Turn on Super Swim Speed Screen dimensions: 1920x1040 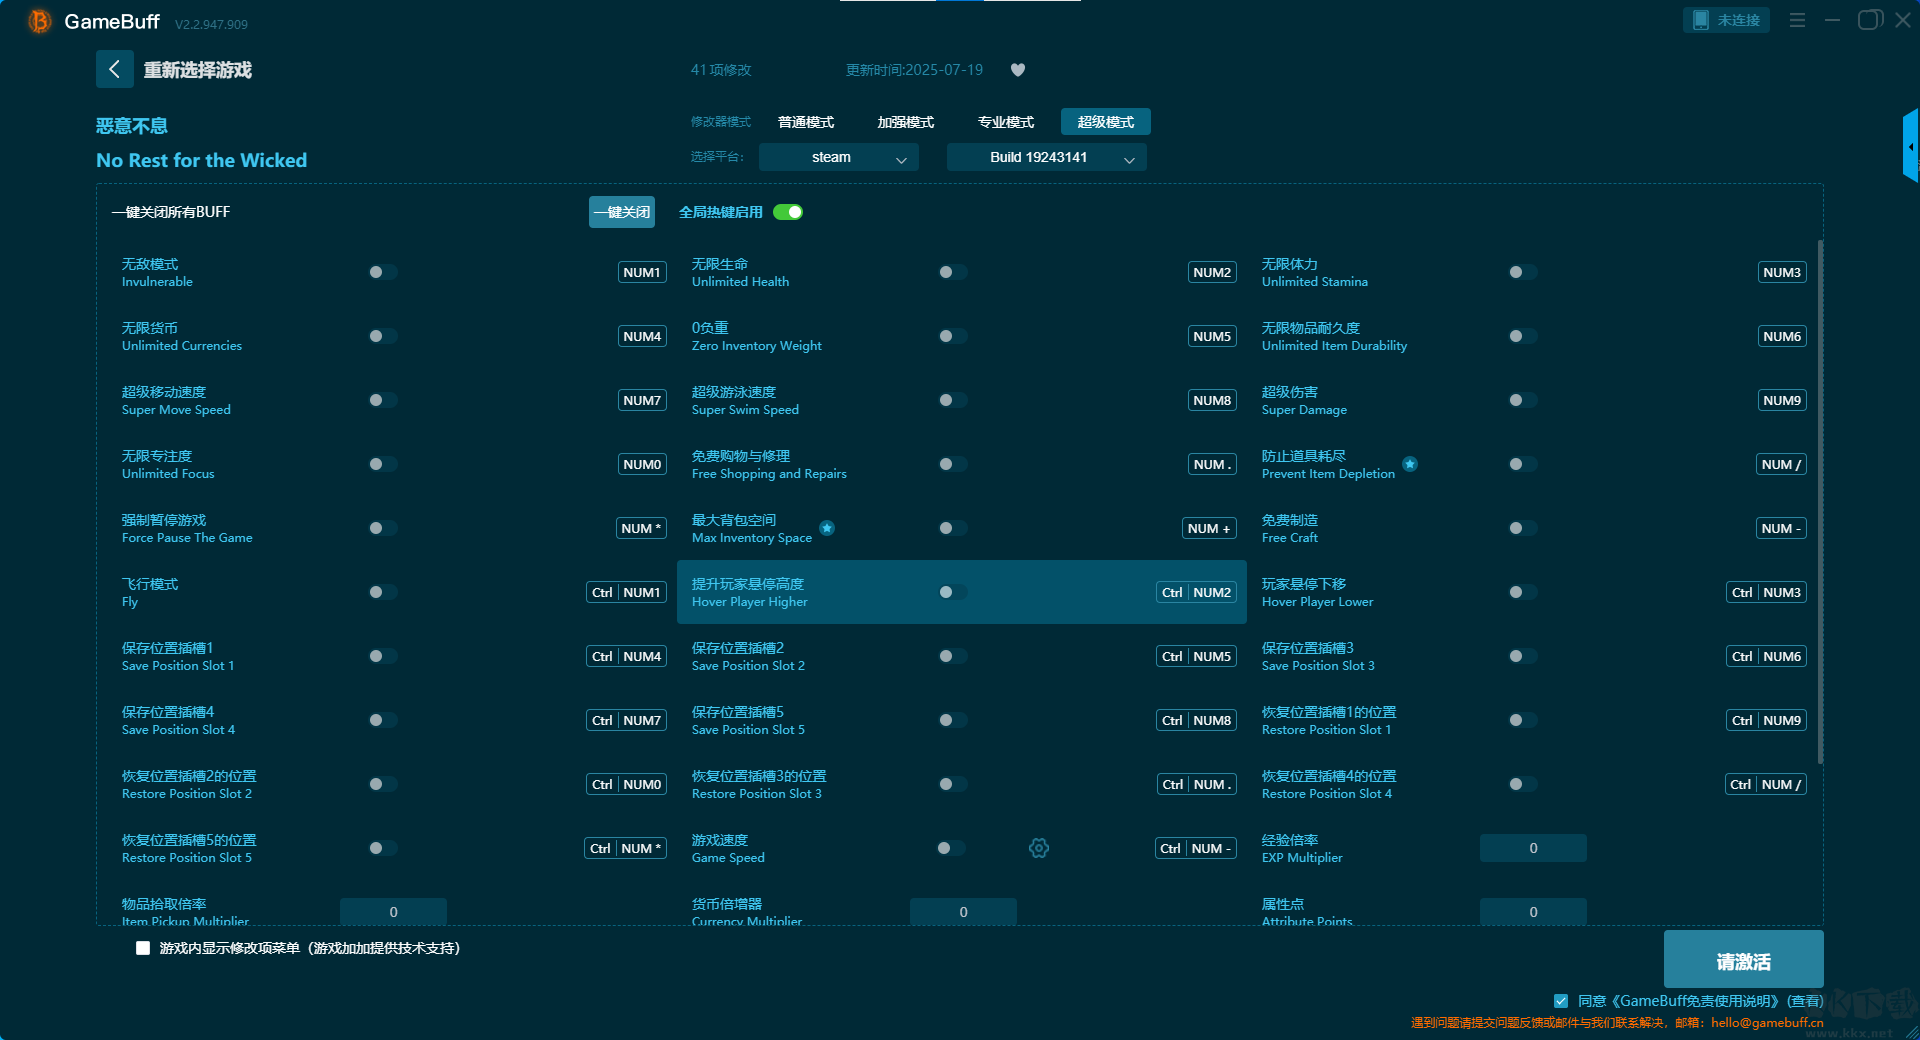tap(952, 400)
